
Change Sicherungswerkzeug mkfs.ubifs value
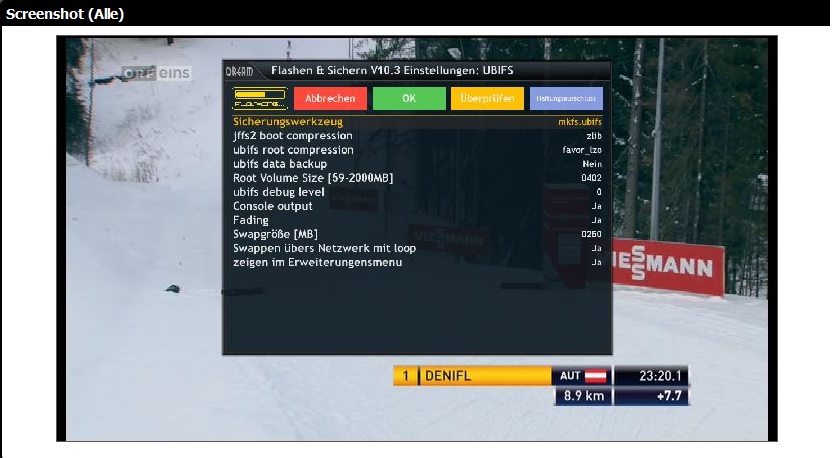pos(579,122)
